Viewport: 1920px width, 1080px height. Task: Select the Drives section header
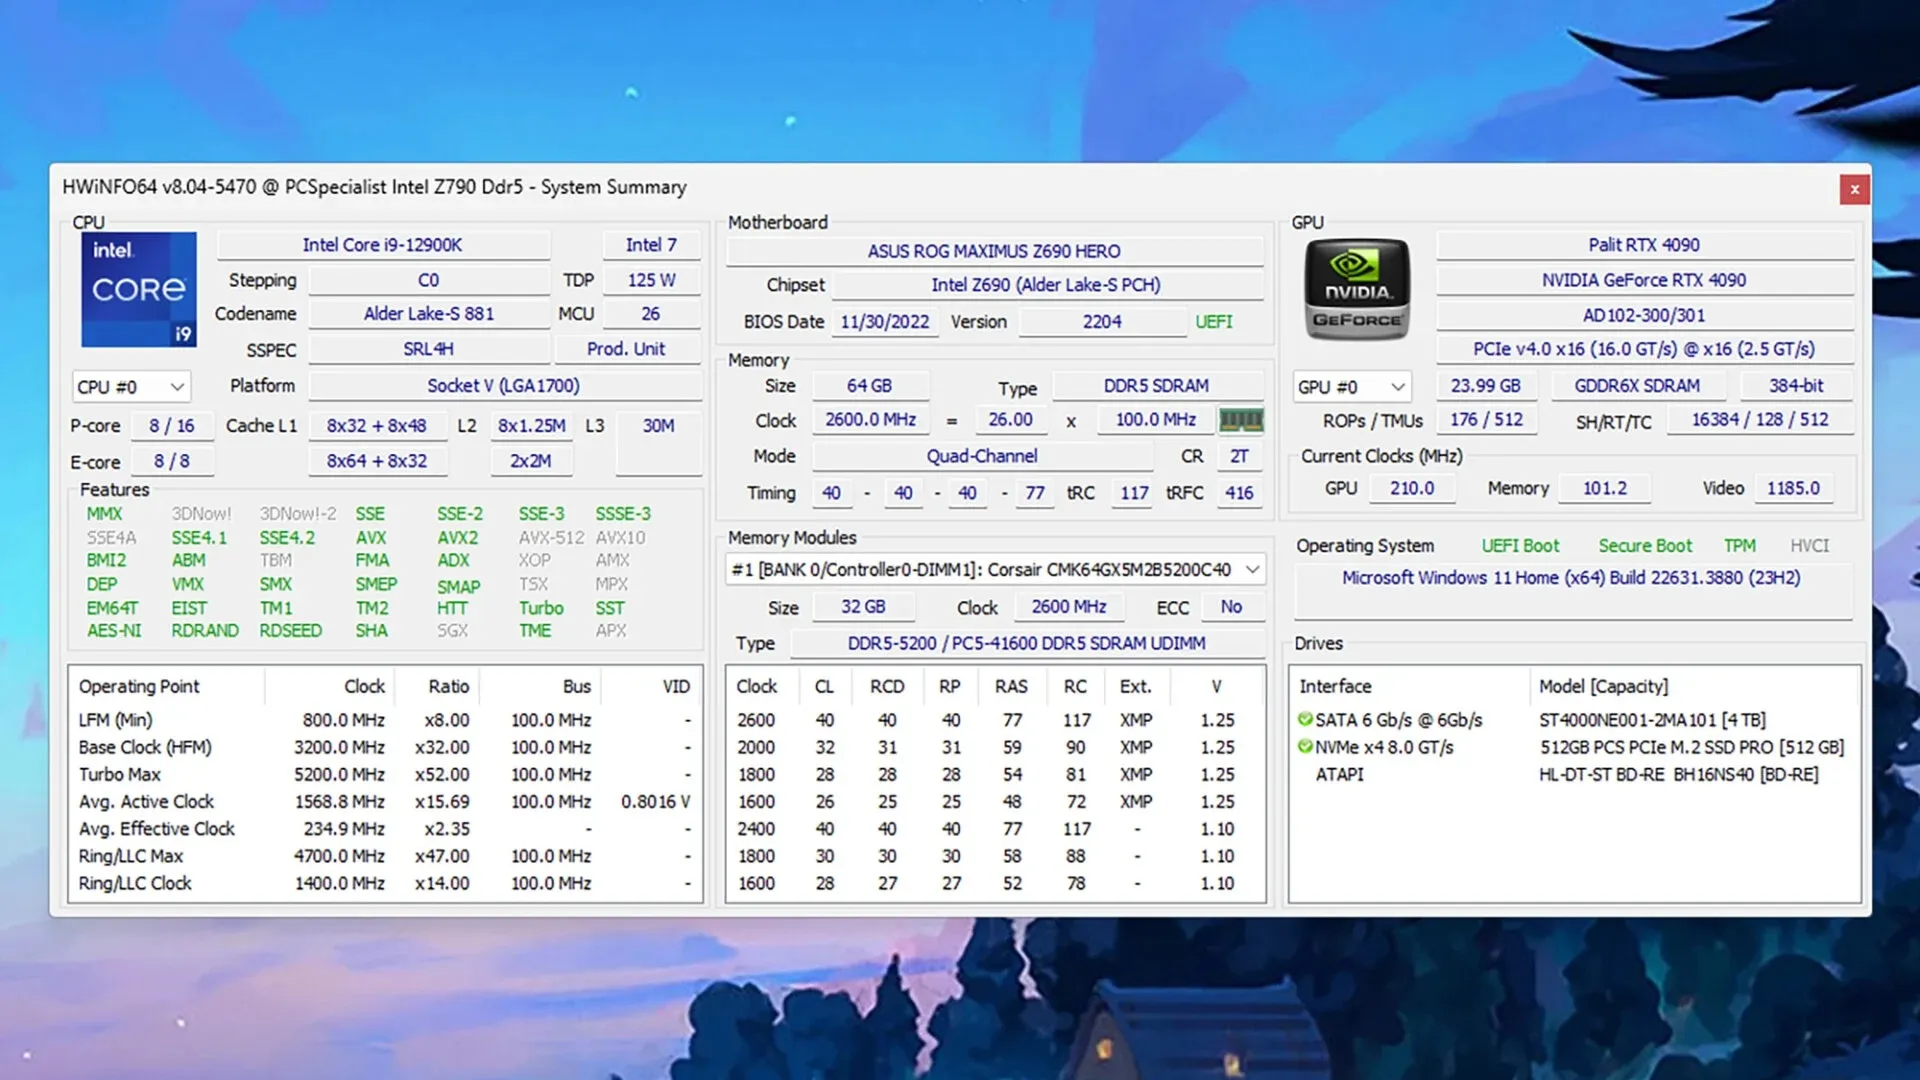[x=1319, y=644]
